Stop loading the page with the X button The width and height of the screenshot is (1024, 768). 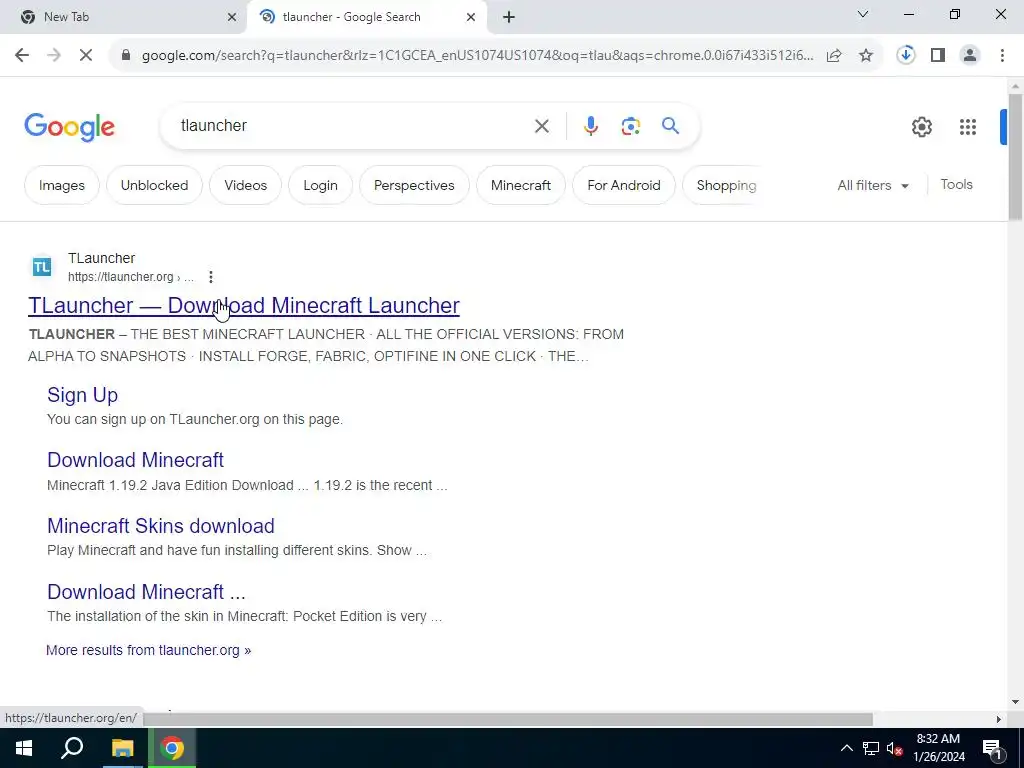click(86, 56)
